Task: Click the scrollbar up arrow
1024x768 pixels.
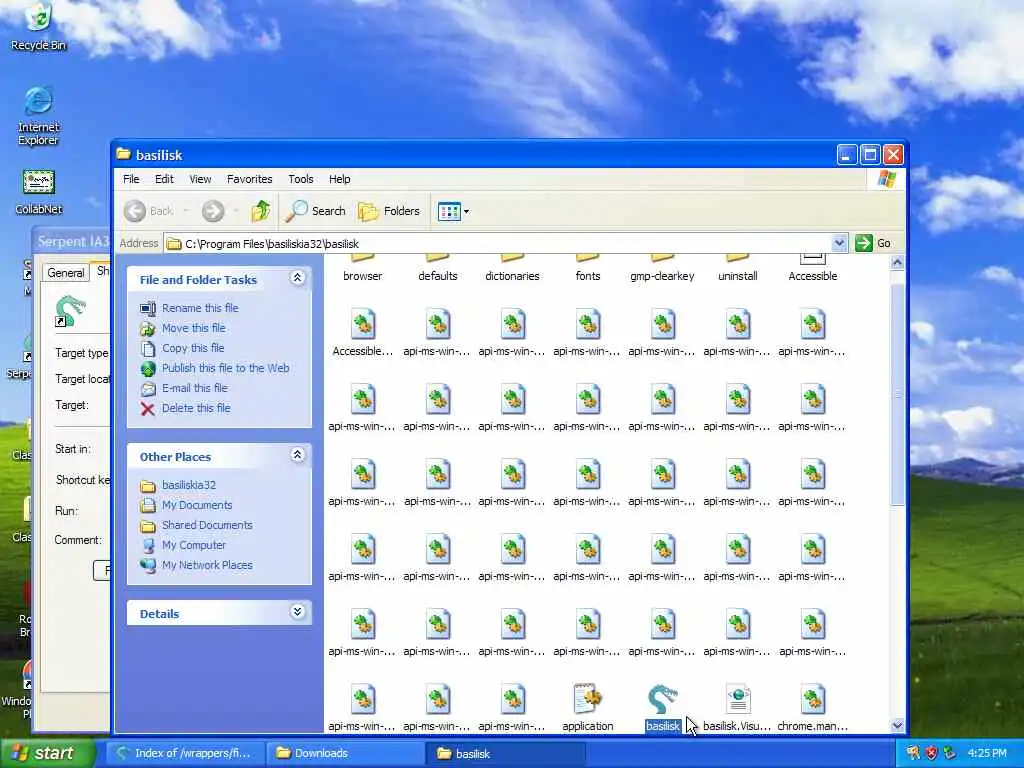Action: pos(897,263)
